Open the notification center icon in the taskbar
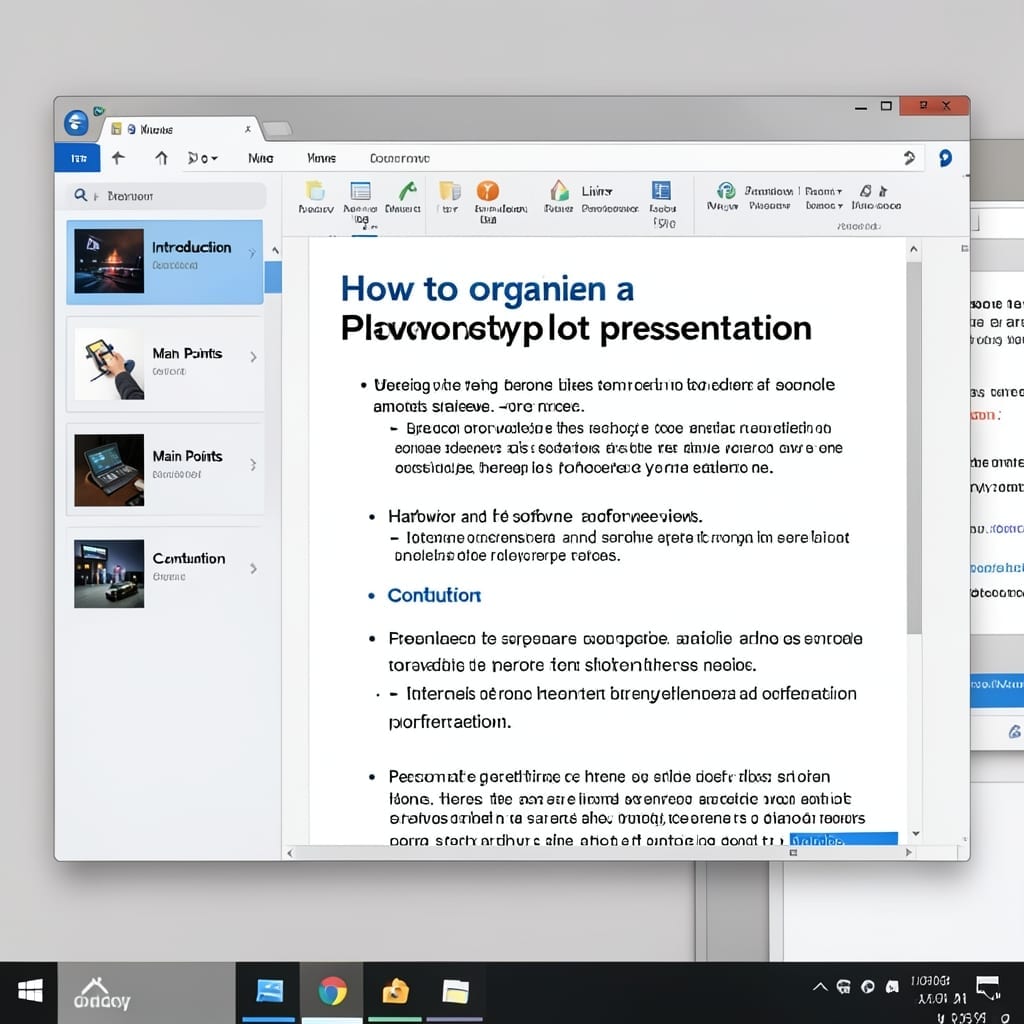Screen dimensions: 1024x1024 (987, 987)
